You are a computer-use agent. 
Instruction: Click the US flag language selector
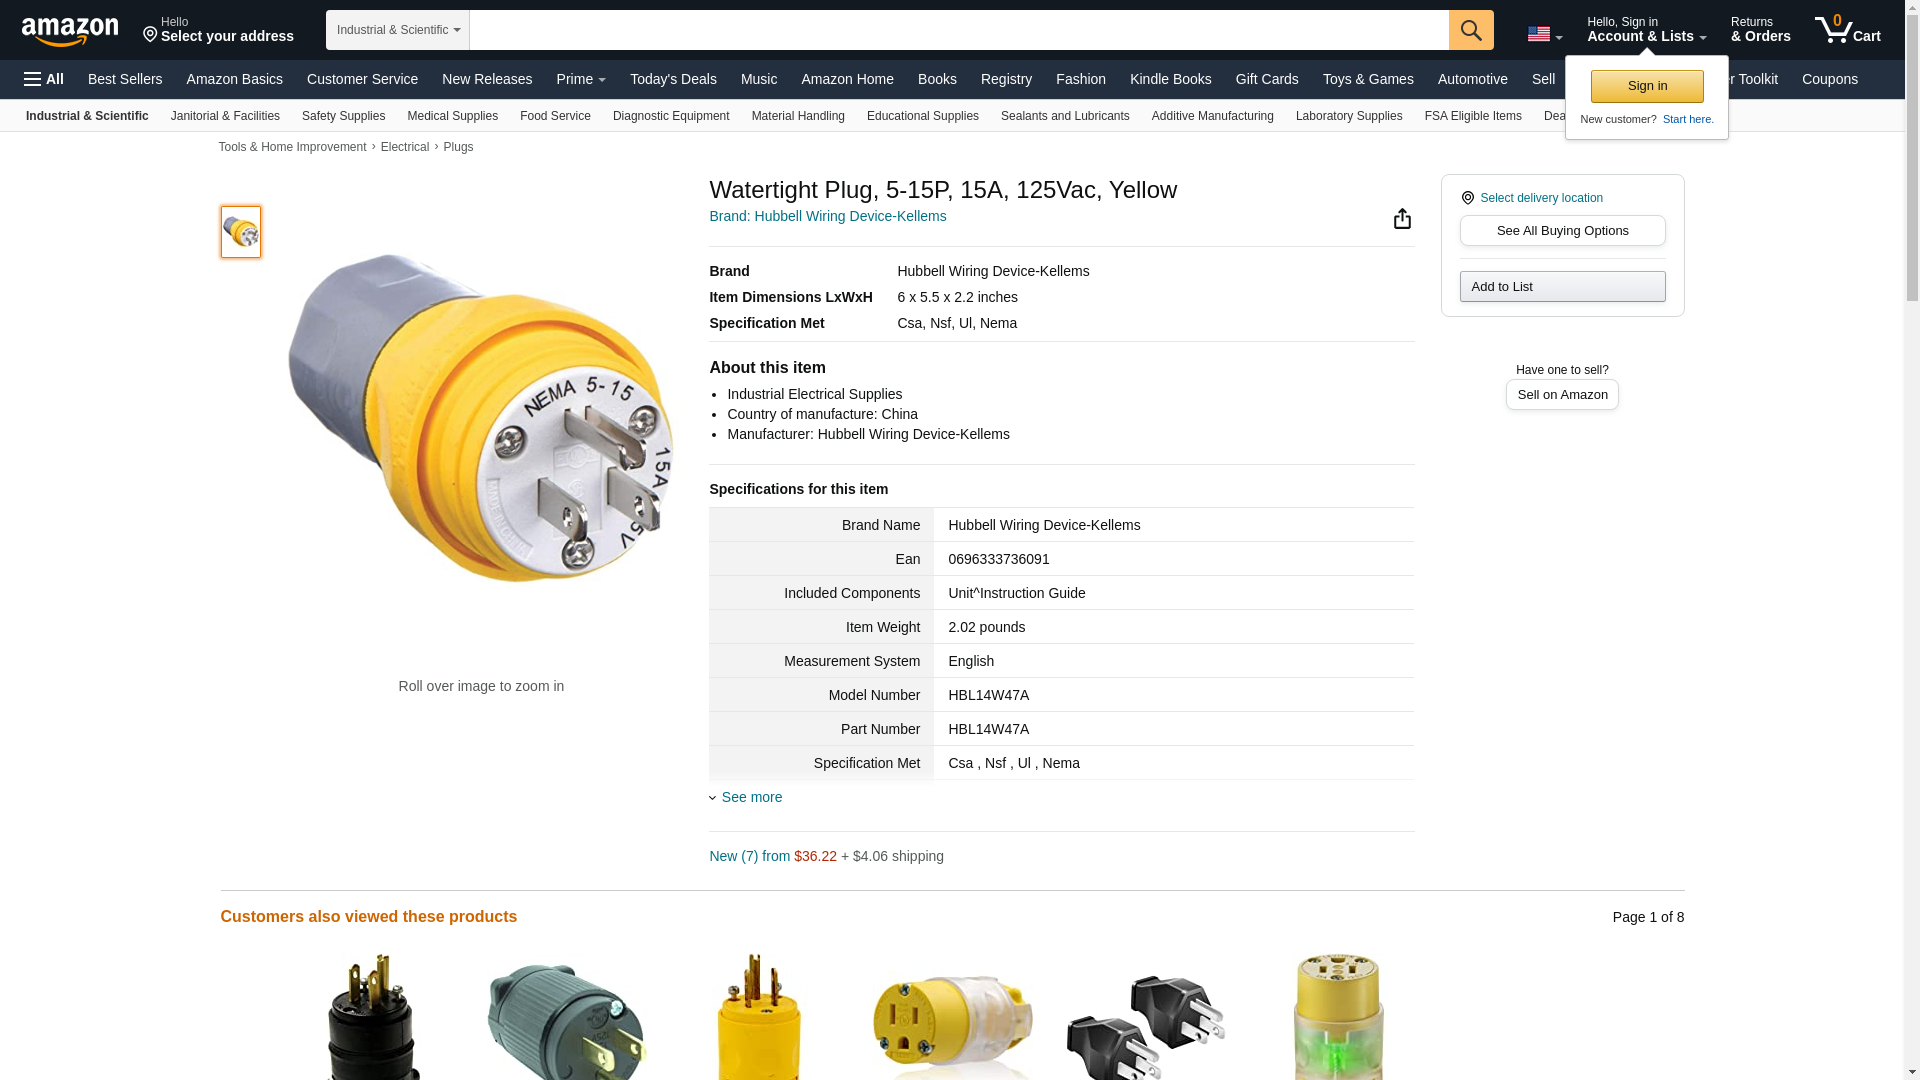pyautogui.click(x=1544, y=34)
